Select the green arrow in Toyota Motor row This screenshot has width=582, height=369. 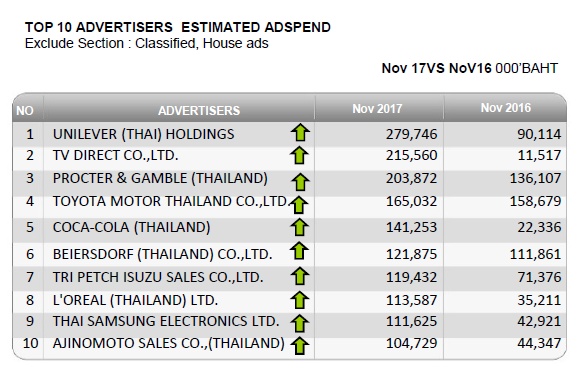tap(299, 205)
